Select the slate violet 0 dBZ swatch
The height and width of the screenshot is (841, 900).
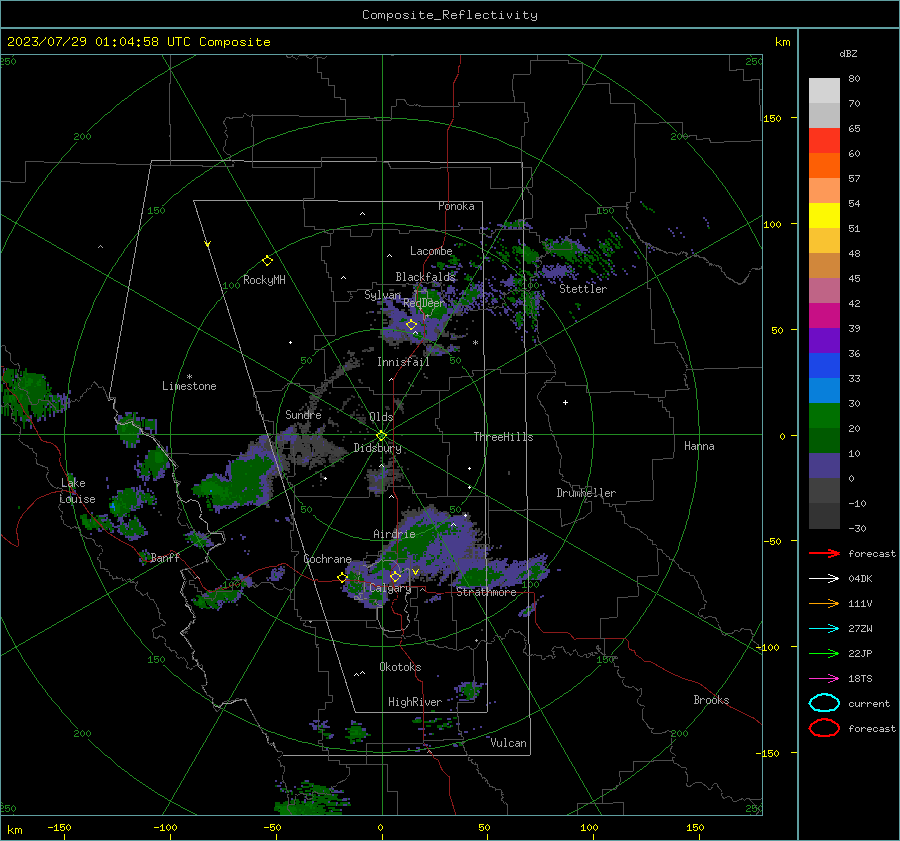pyautogui.click(x=824, y=466)
